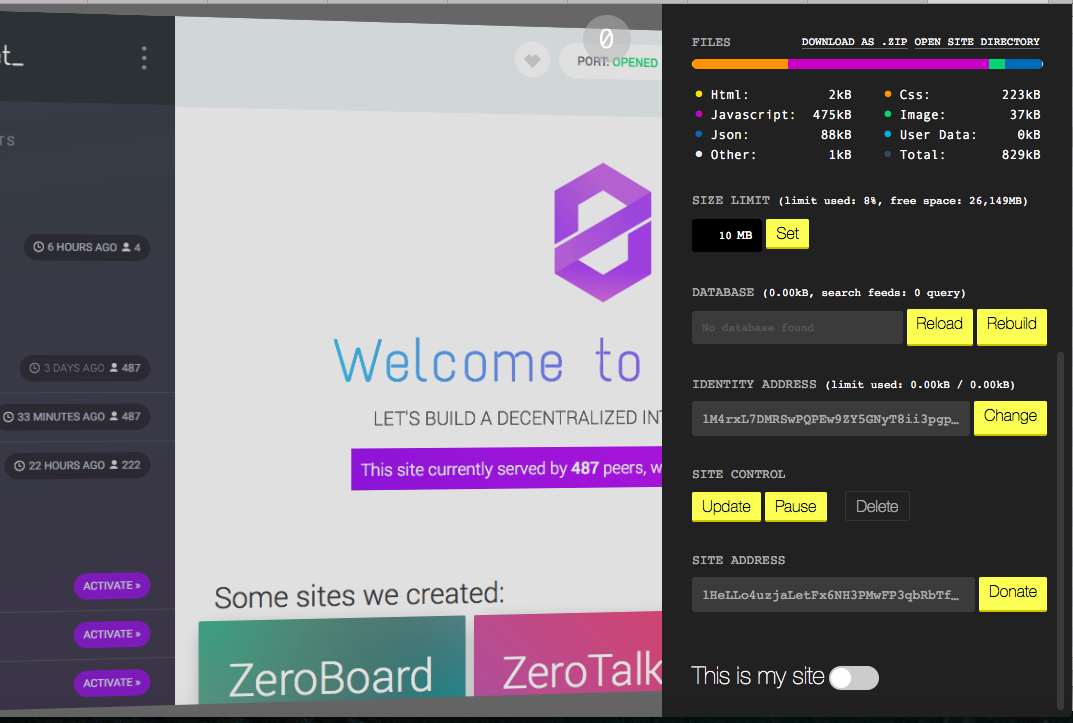Toggle the This is my site switch
1073x723 pixels.
click(853, 678)
